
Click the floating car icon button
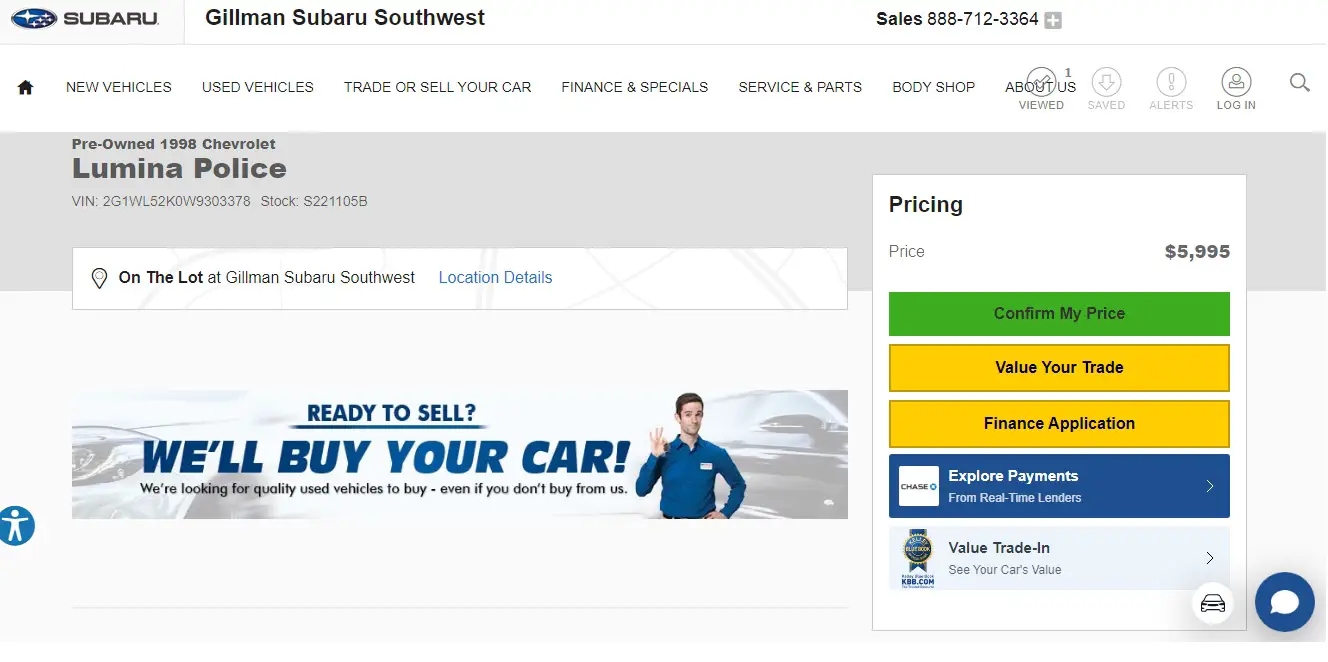point(1212,604)
